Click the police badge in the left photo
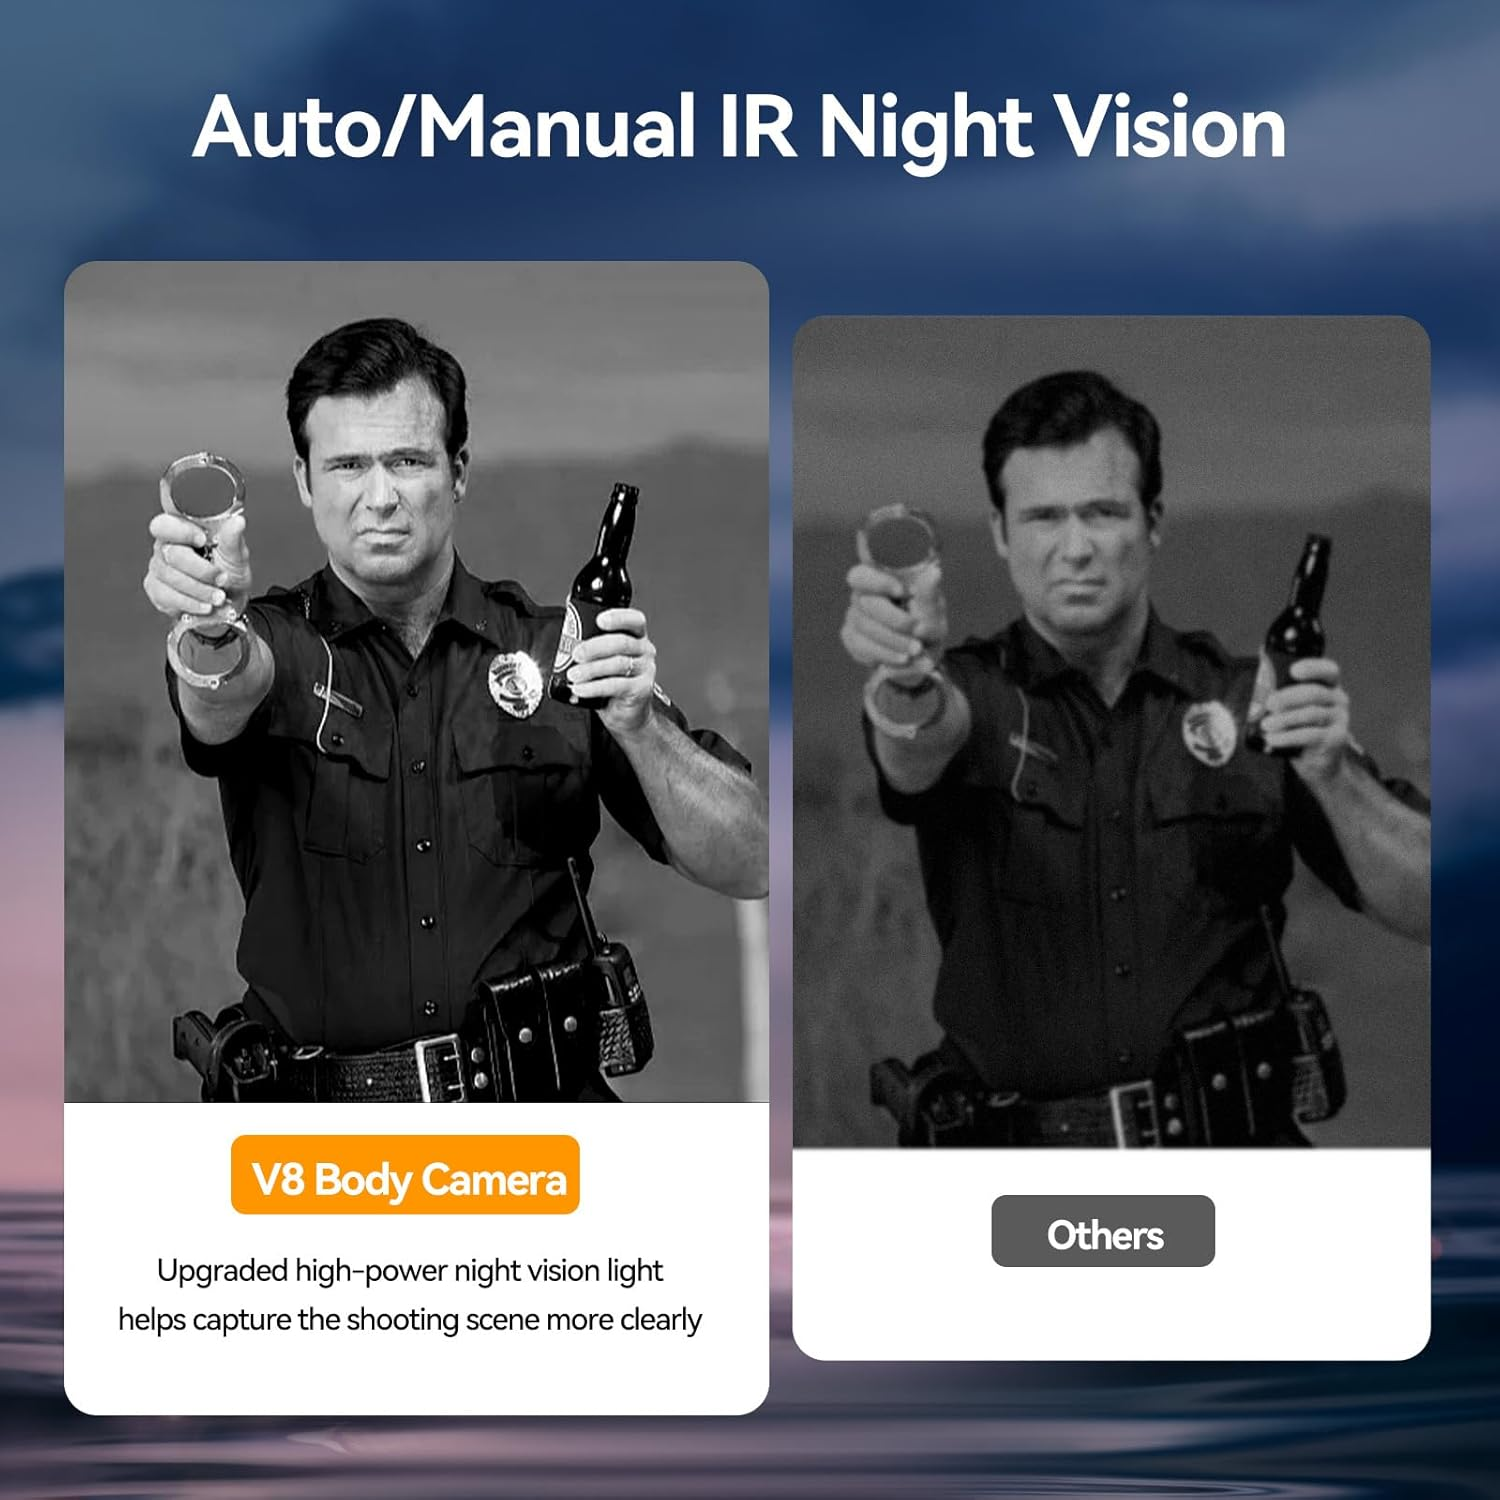This screenshot has width=1500, height=1500. pos(515,683)
